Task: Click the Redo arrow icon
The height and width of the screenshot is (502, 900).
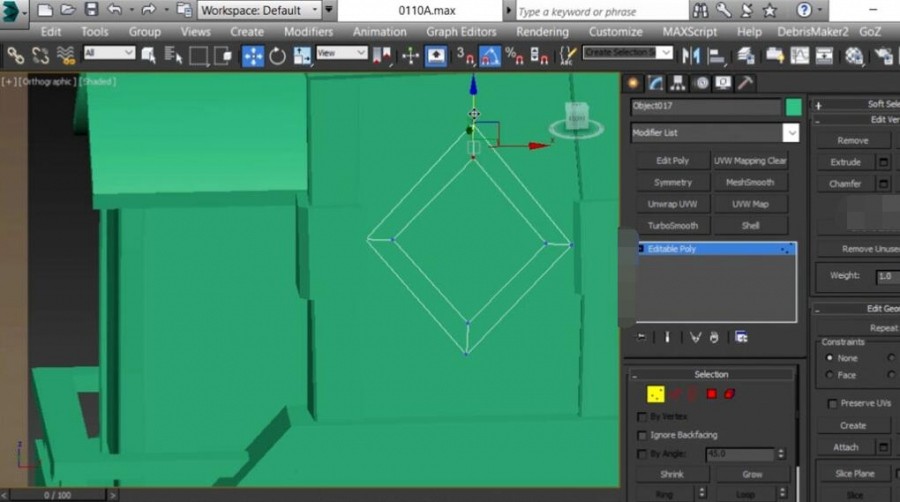Action: click(x=148, y=10)
